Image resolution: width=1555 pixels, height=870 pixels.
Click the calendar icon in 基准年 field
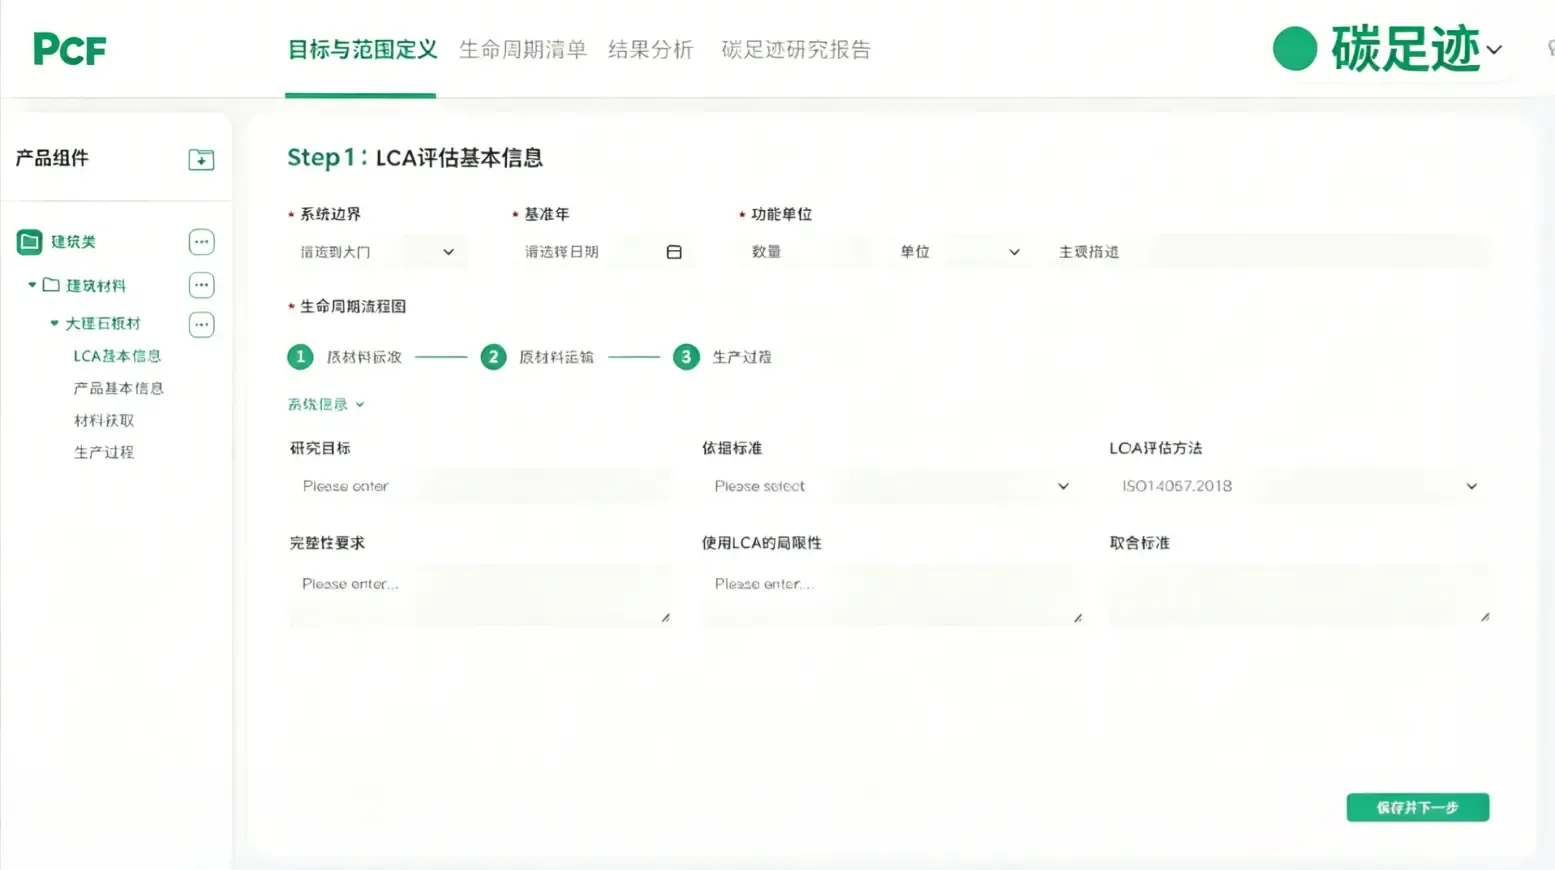(674, 251)
